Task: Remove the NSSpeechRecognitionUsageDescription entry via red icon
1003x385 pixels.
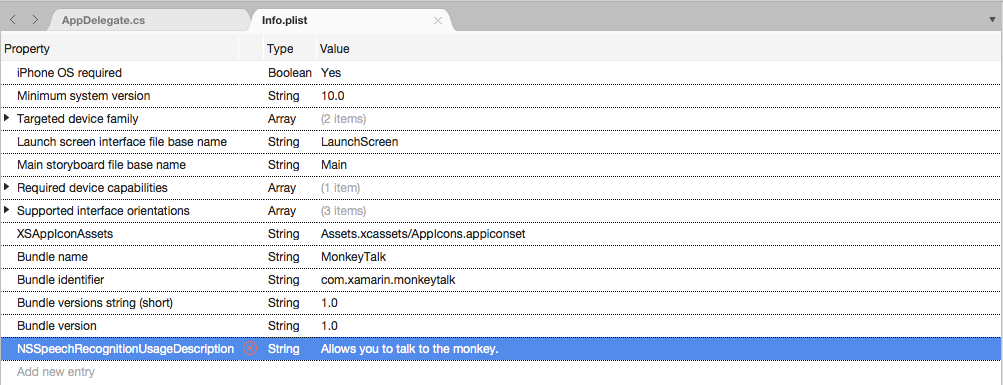Action: point(250,349)
